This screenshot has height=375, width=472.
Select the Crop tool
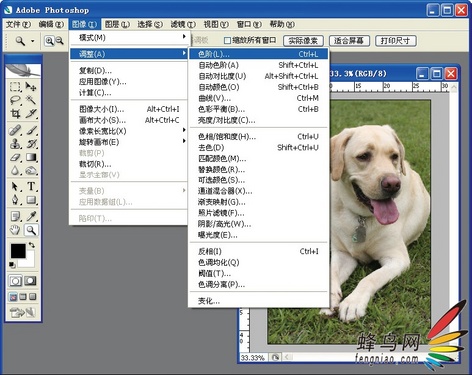(15, 114)
